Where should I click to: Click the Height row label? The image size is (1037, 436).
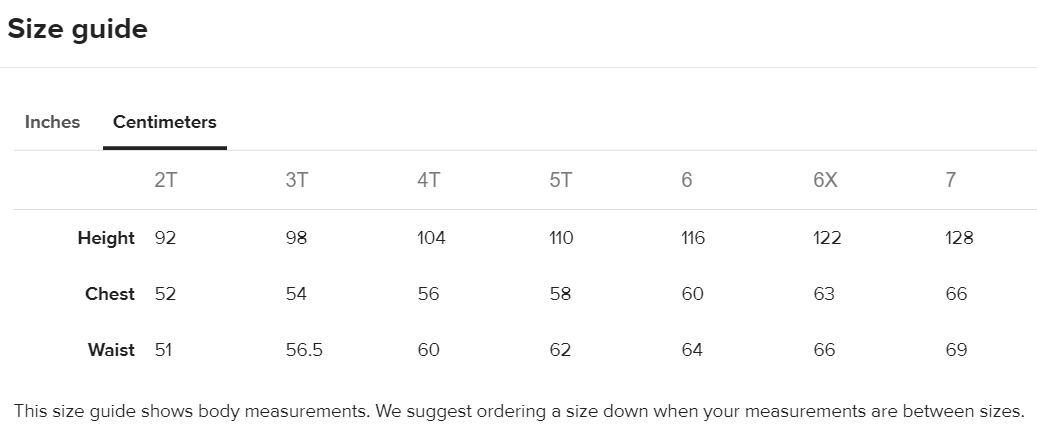(x=106, y=238)
